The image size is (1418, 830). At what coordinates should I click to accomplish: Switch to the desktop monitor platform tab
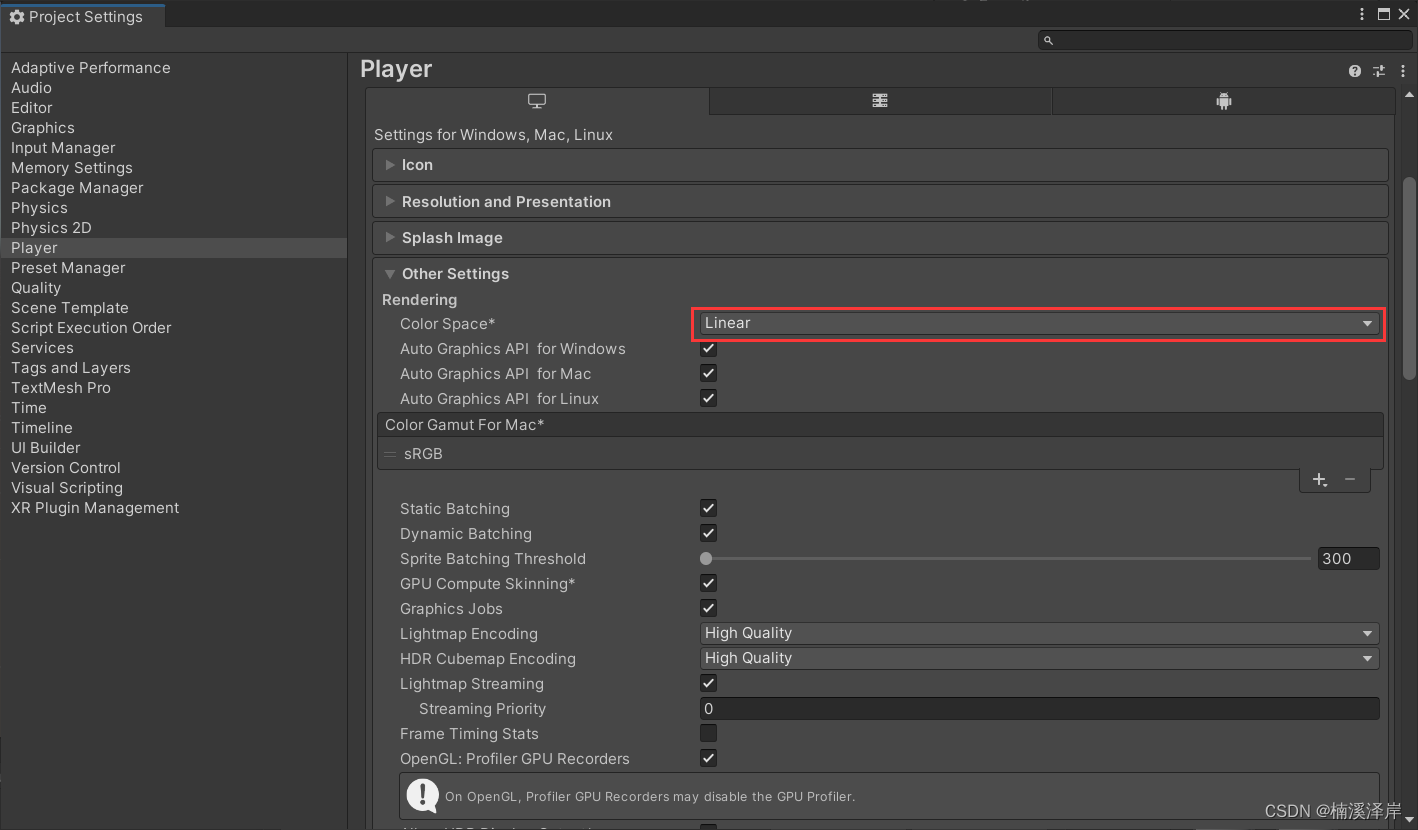click(537, 101)
